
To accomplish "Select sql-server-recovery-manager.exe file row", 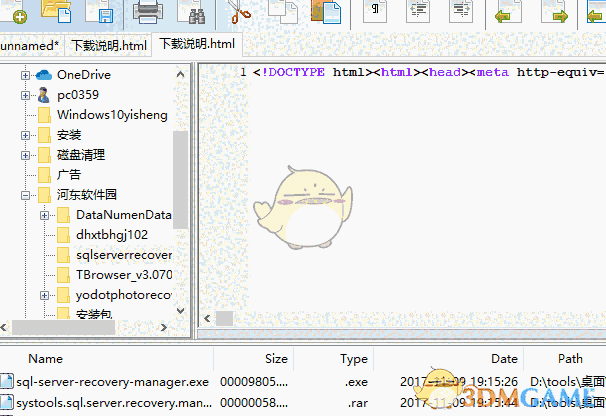I will click(303, 382).
